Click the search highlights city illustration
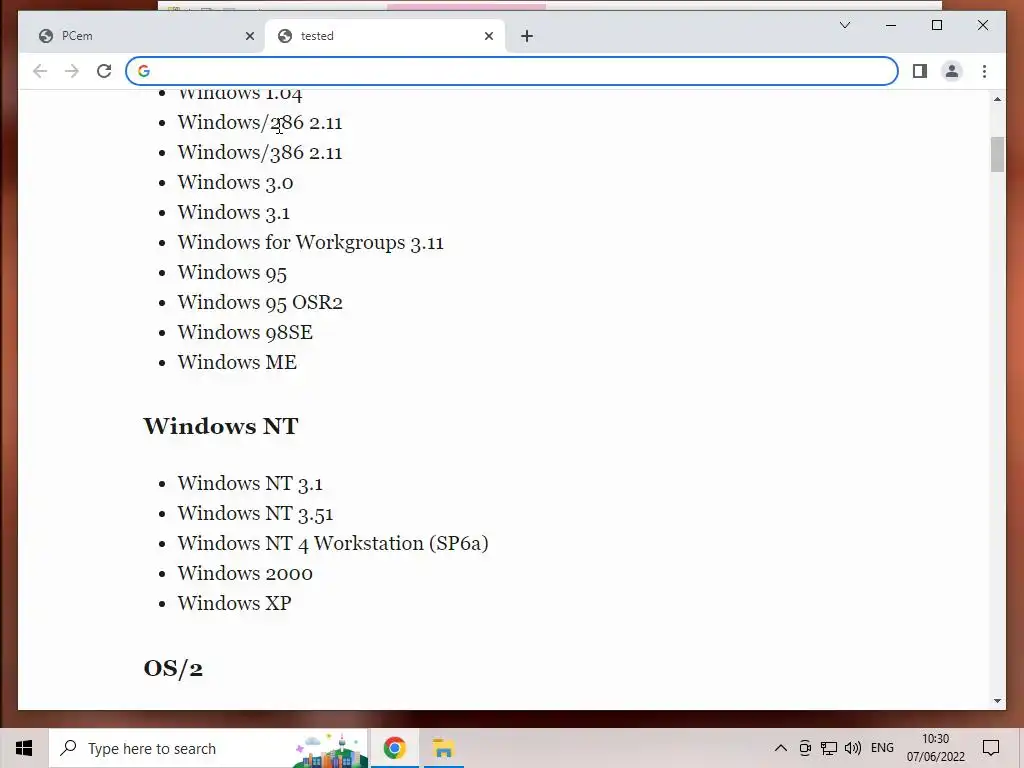 330,750
